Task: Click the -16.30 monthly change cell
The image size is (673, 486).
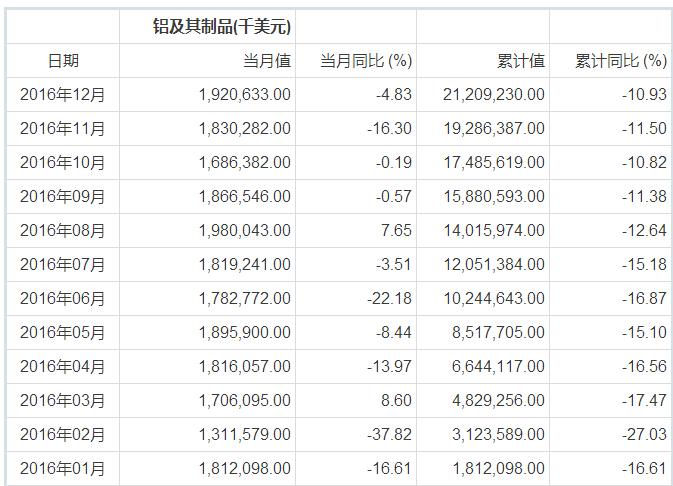Action: click(x=389, y=128)
